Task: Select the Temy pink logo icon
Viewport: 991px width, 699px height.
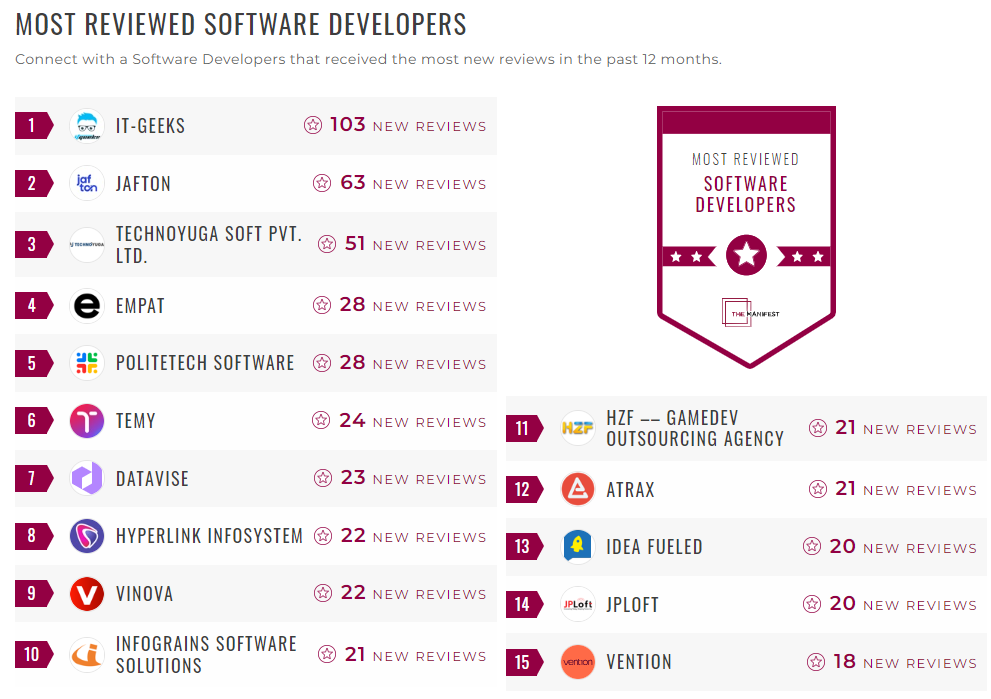Action: pos(87,421)
